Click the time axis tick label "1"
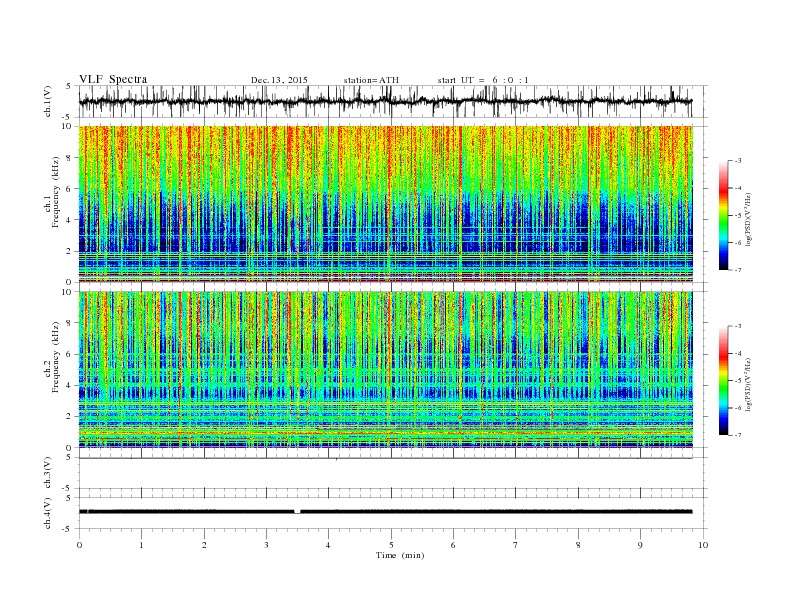The image size is (792, 612). pos(141,545)
